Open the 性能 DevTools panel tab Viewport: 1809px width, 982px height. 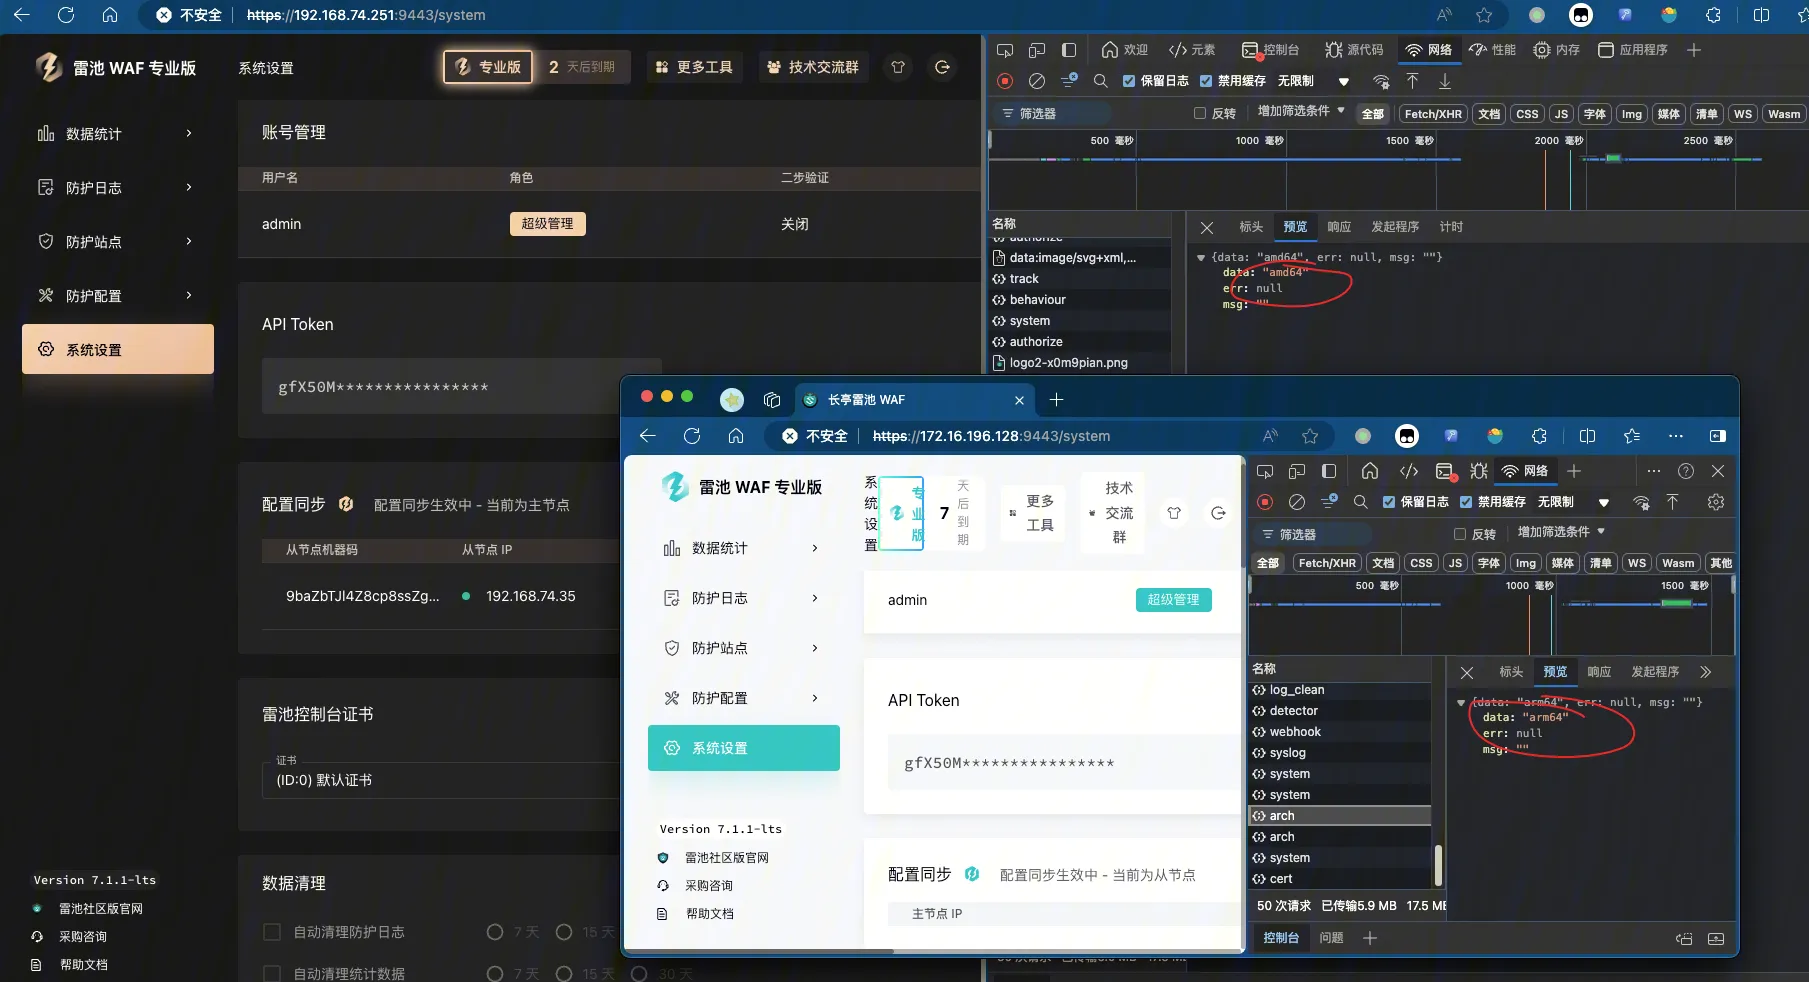pos(1492,50)
